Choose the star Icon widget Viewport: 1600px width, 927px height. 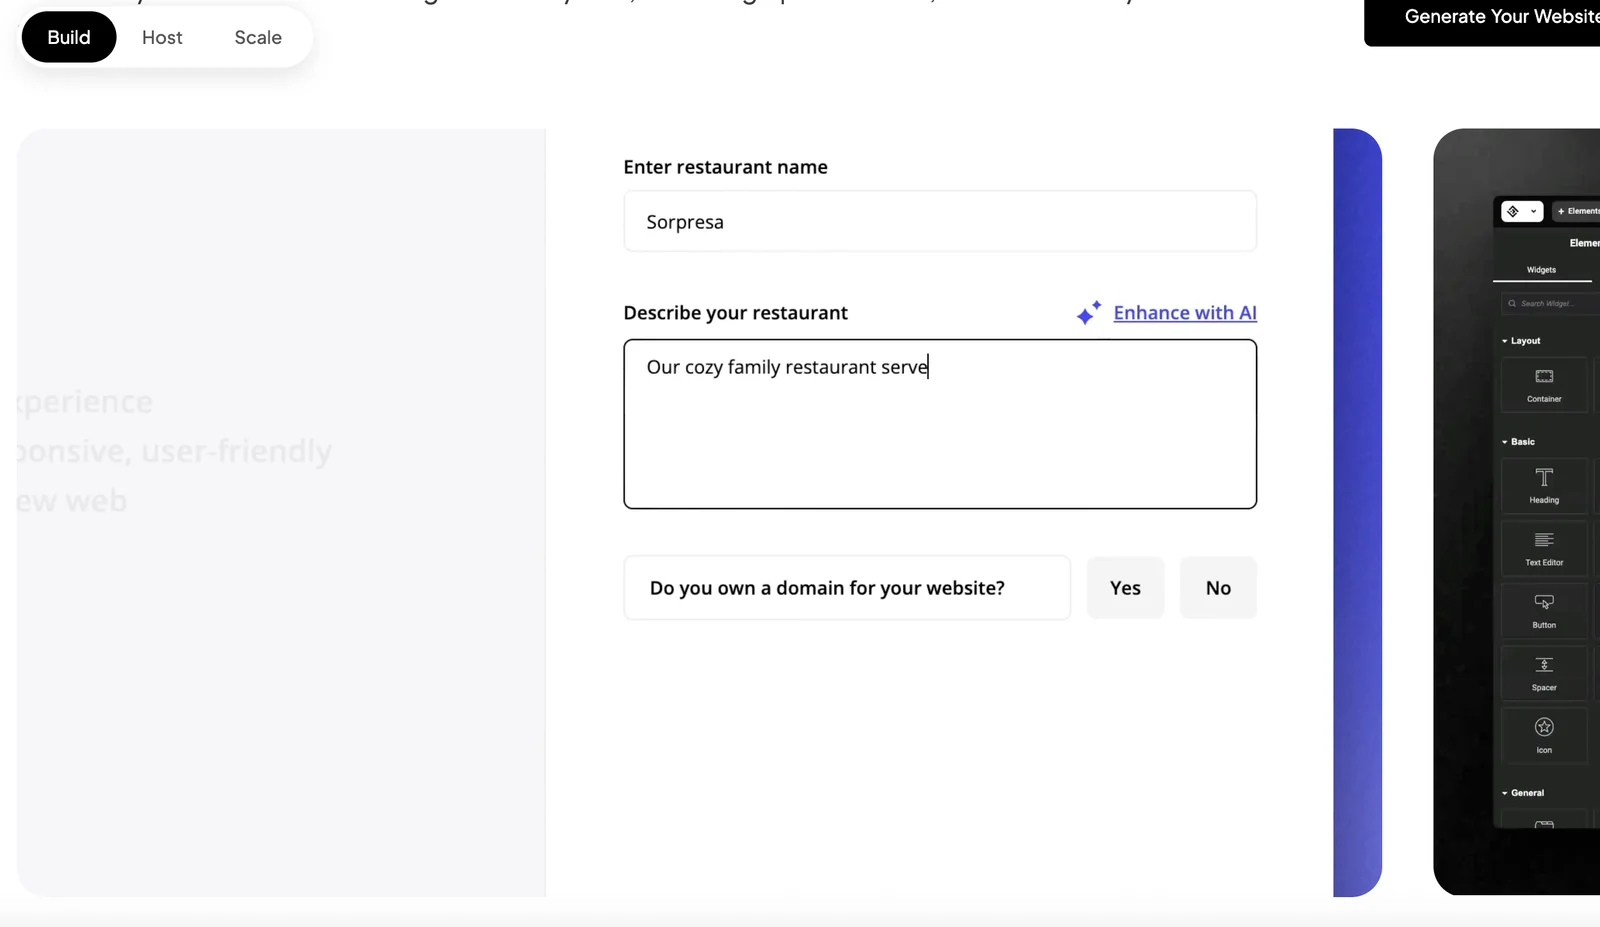pyautogui.click(x=1544, y=727)
